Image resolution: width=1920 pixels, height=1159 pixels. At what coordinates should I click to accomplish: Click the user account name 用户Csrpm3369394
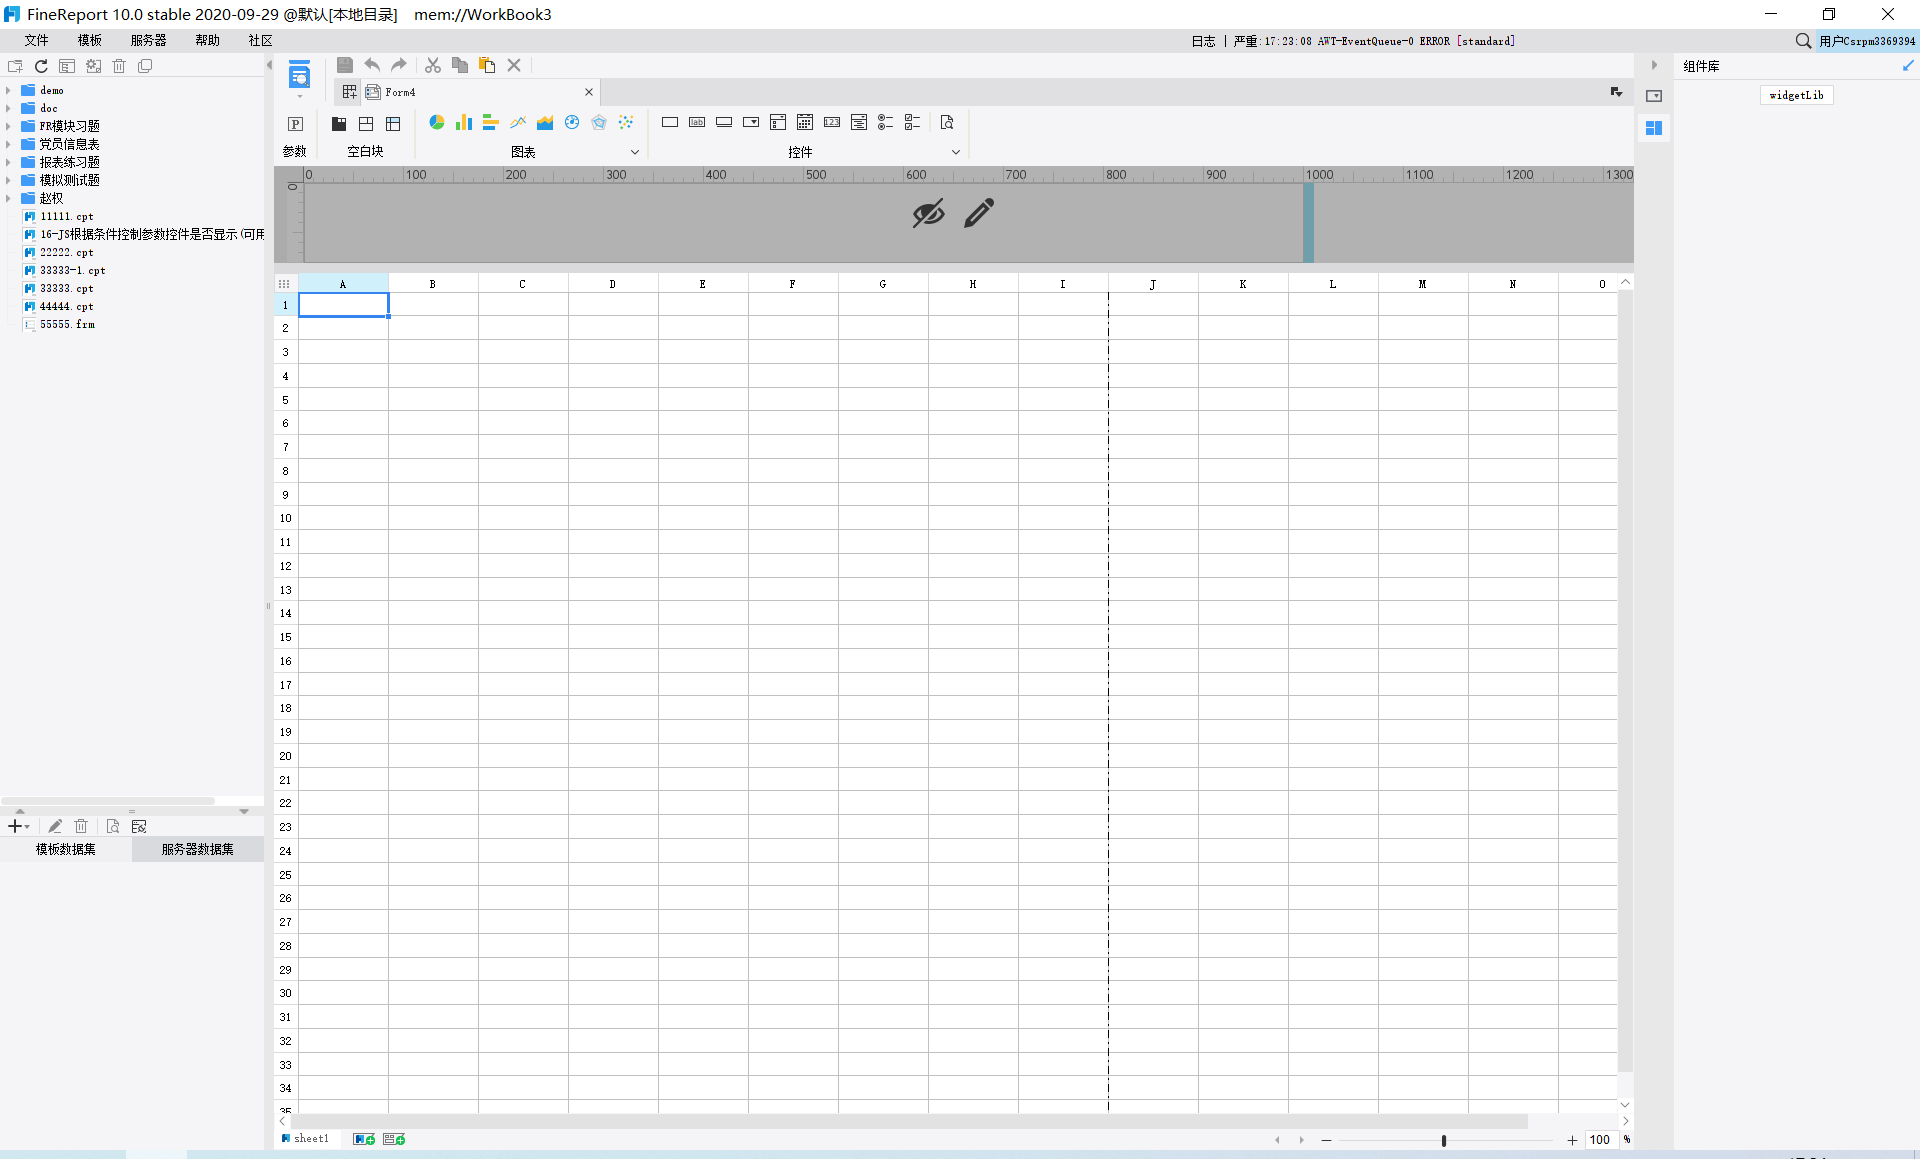pos(1867,41)
